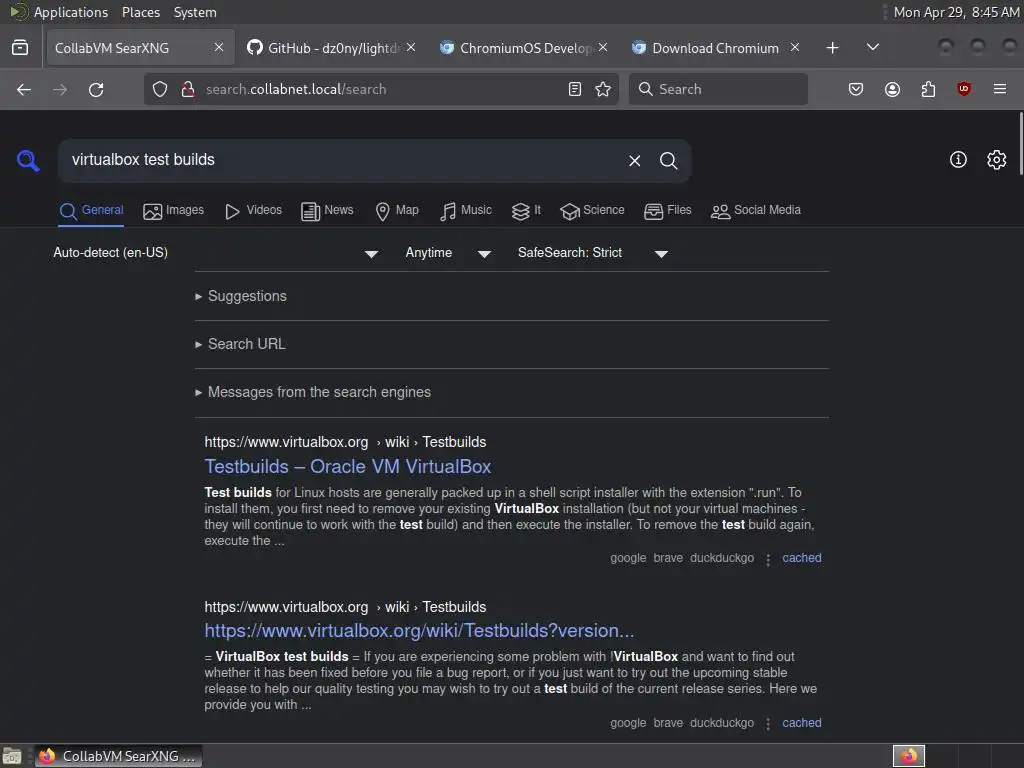Select the Videos search category
This screenshot has height=768, width=1024.
(253, 211)
